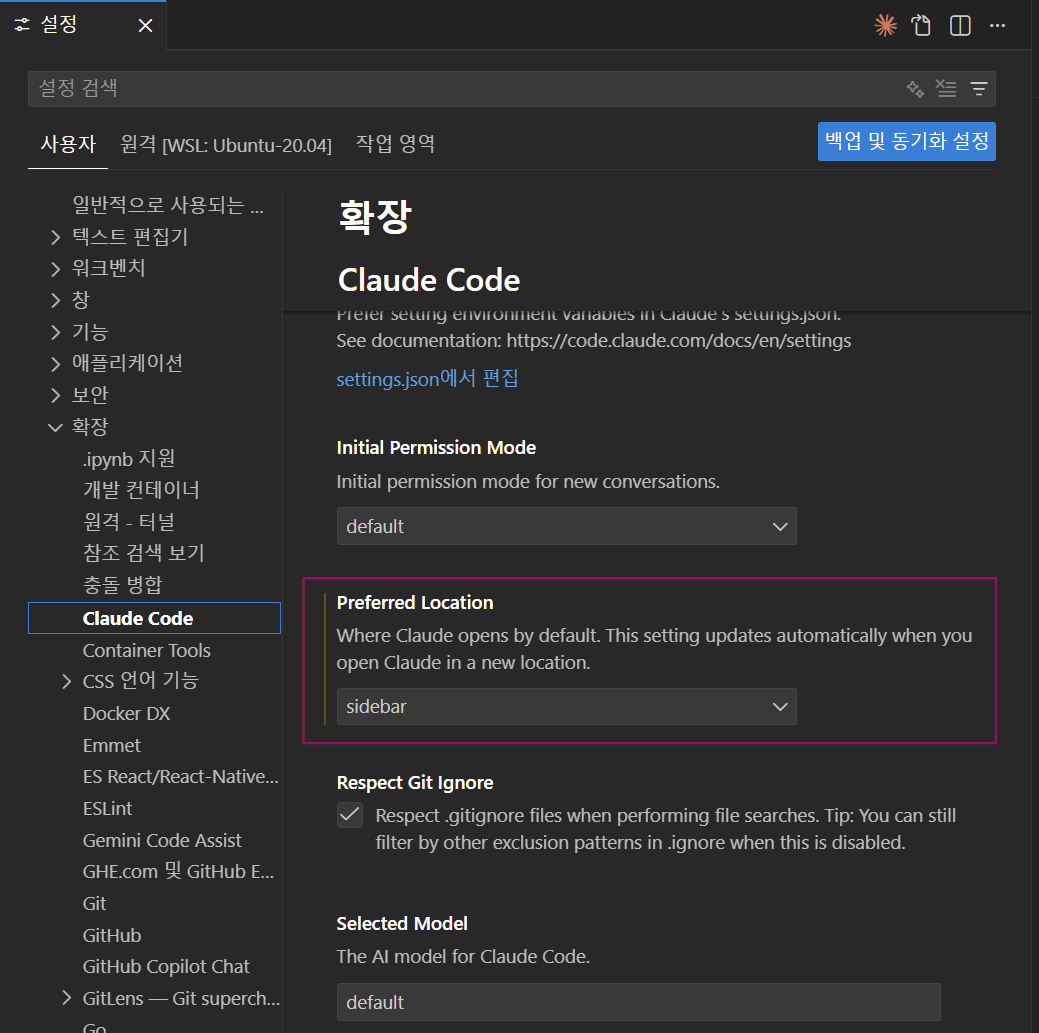This screenshot has height=1033, width=1039.
Task: Click the Selected Model input field
Action: click(x=638, y=1002)
